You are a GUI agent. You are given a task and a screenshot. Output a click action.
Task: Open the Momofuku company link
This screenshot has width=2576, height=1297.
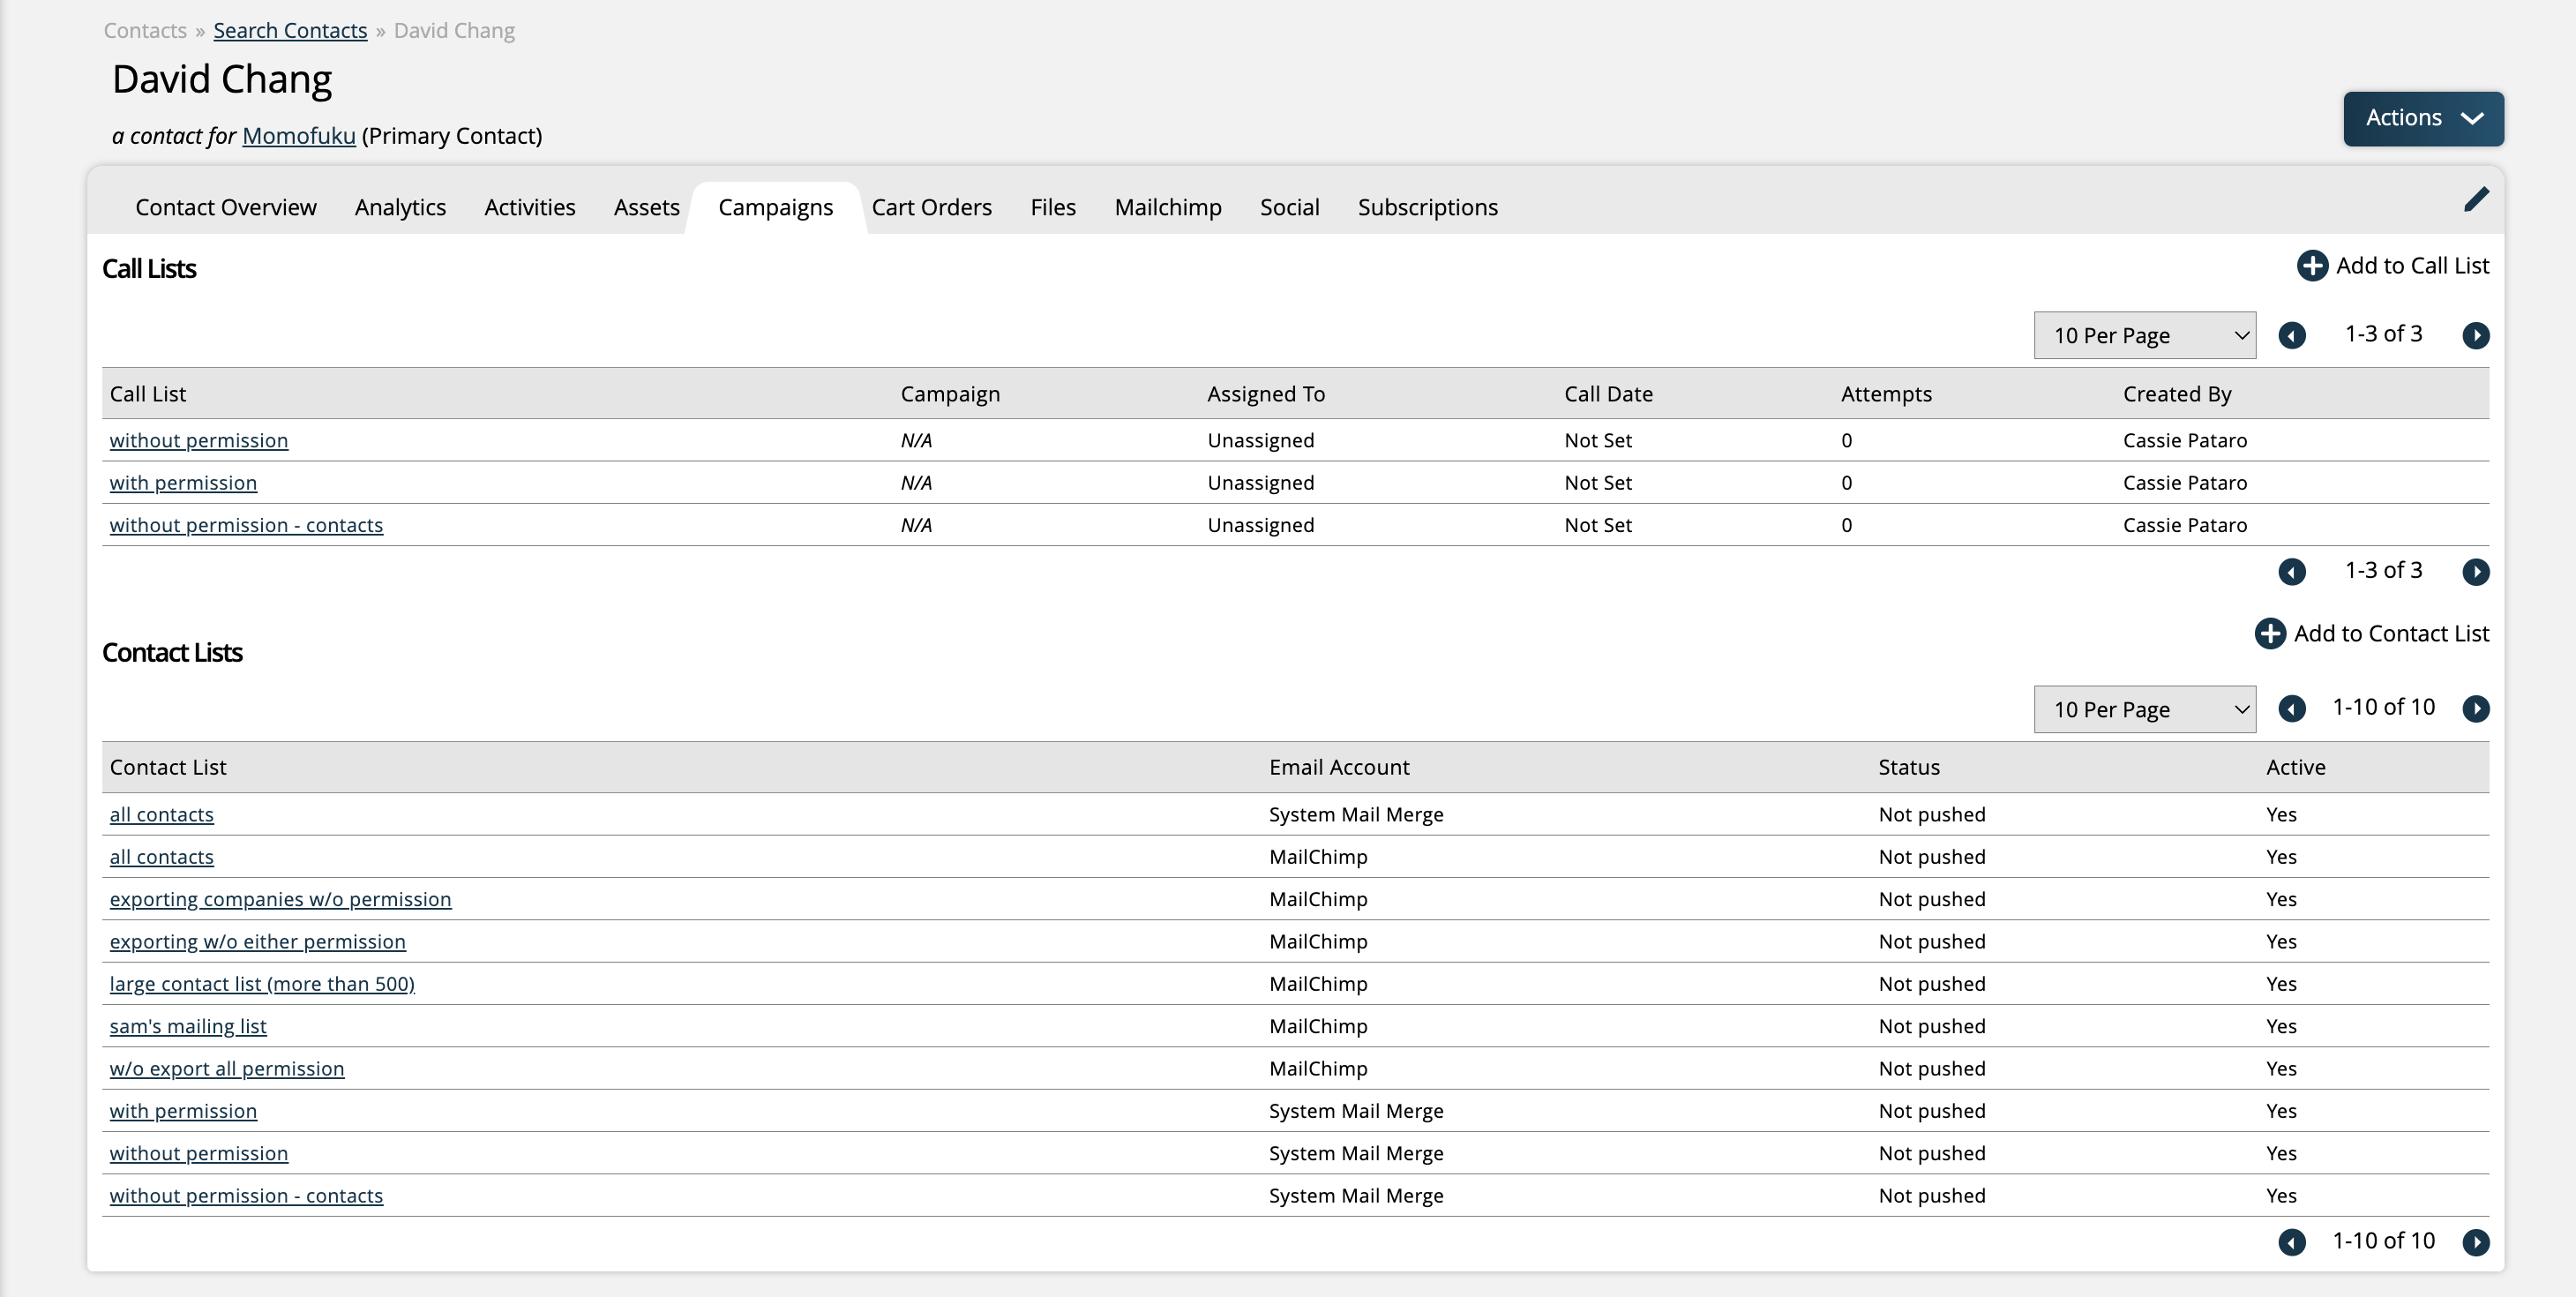(298, 136)
